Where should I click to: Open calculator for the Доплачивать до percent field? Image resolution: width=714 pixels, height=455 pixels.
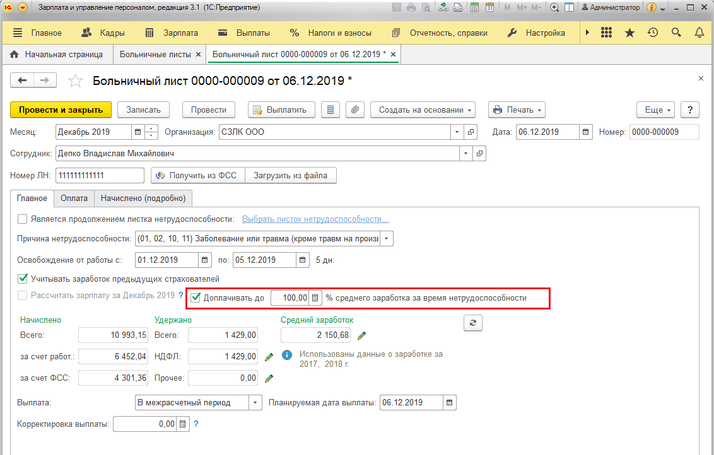coord(315,298)
